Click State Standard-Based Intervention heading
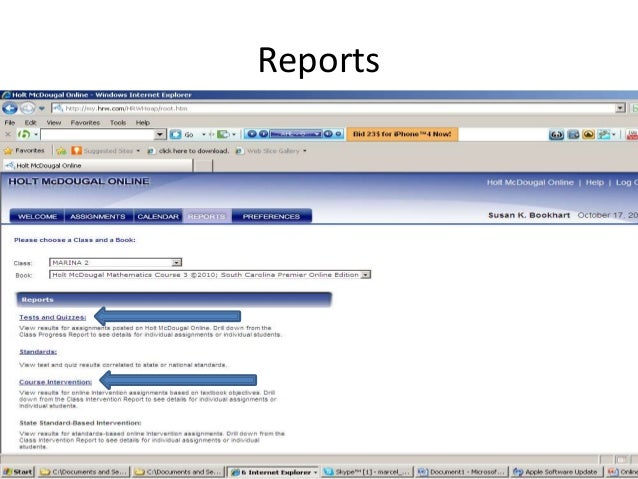 80,423
